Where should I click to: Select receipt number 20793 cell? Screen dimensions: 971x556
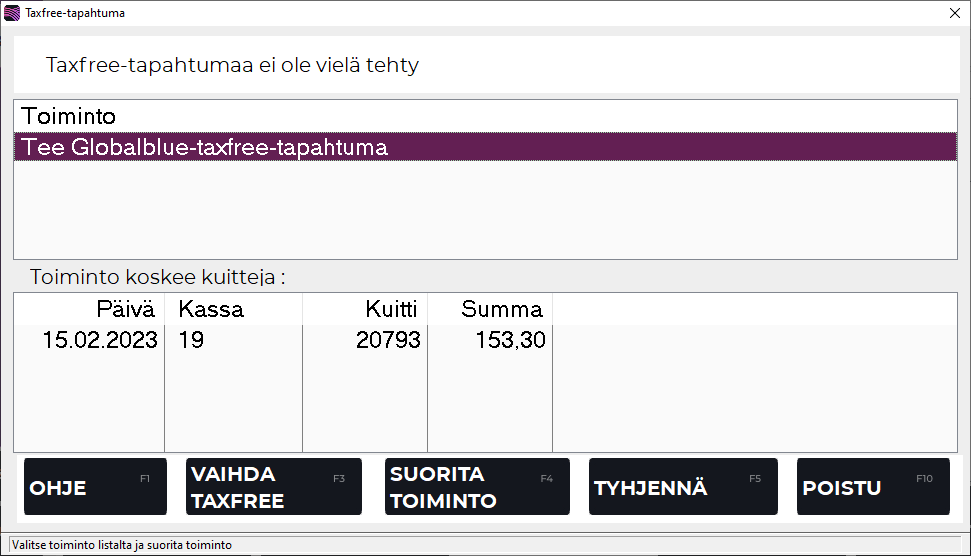pos(388,340)
